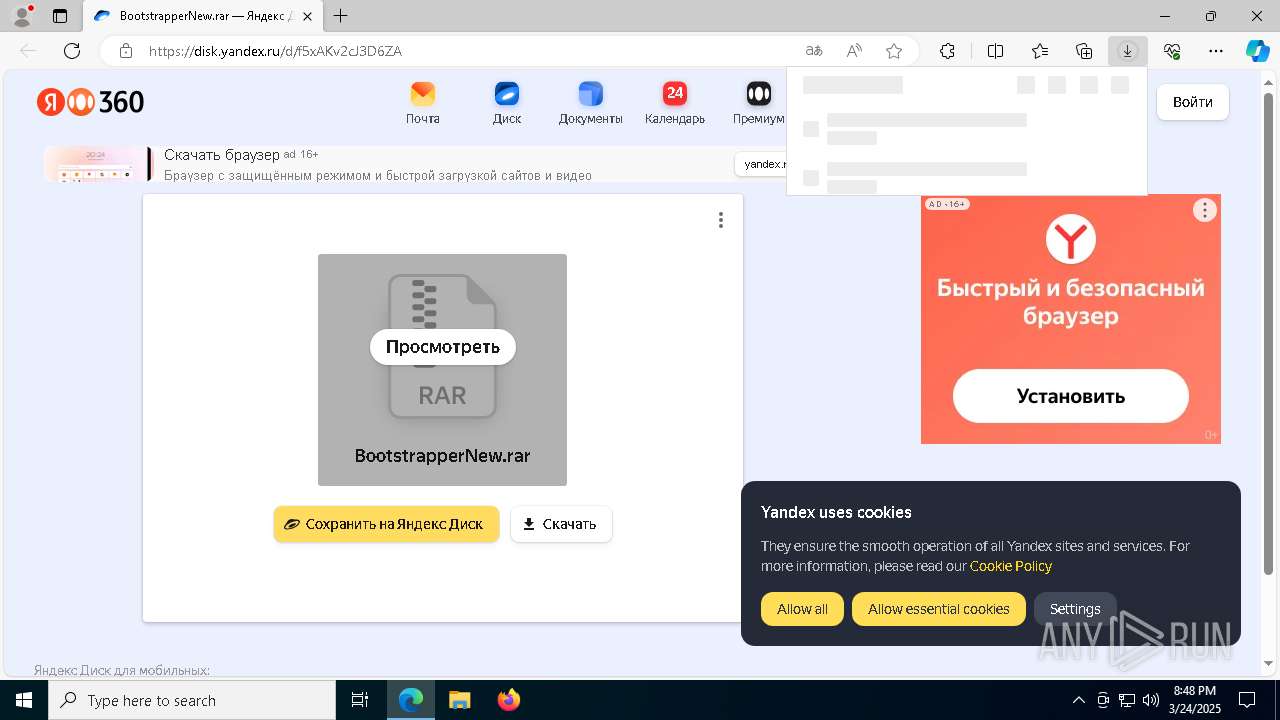Open Edge tab actions menu icon
1280x720 pixels.
pos(60,16)
